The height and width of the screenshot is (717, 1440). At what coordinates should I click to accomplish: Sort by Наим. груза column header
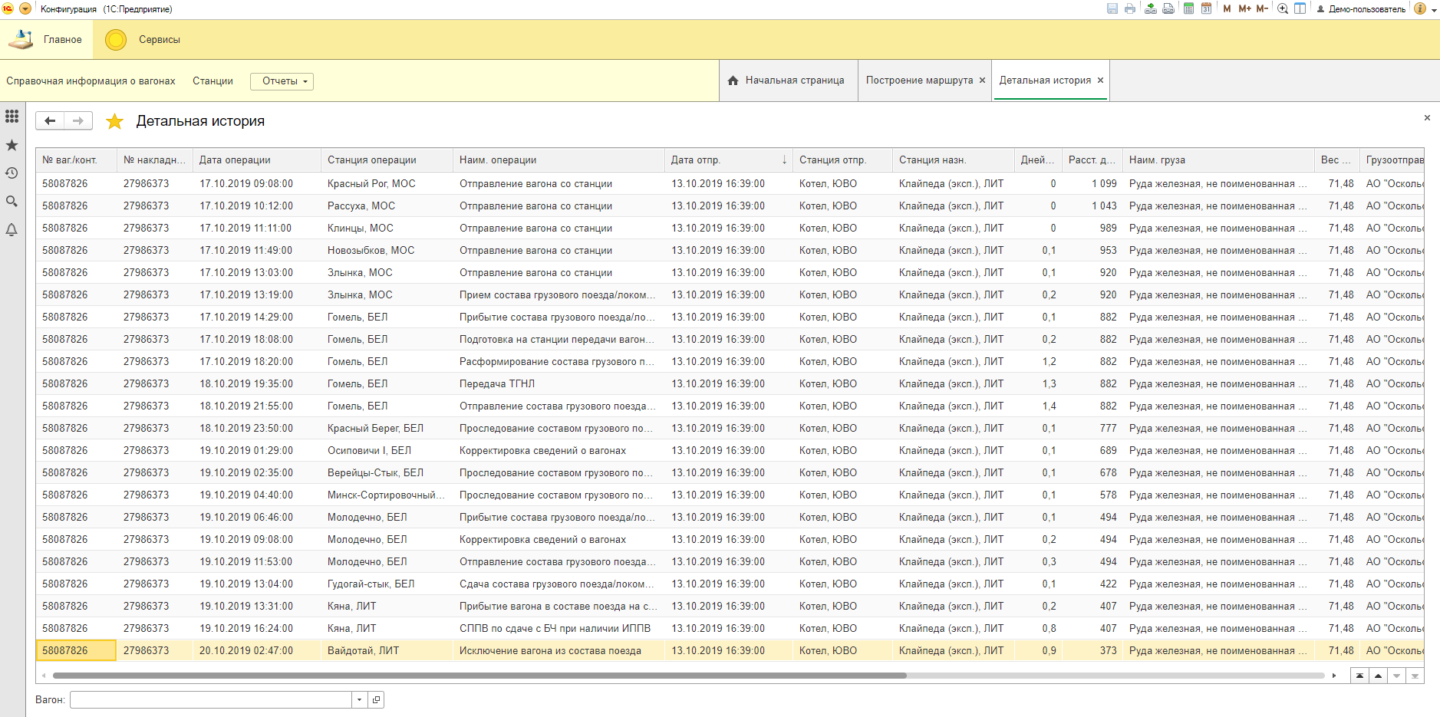point(1219,160)
